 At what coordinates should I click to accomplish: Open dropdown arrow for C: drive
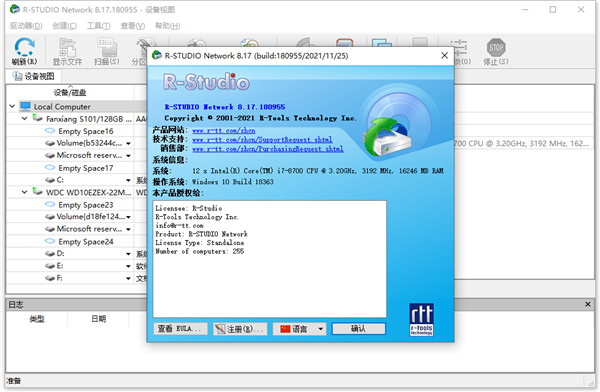click(x=129, y=180)
